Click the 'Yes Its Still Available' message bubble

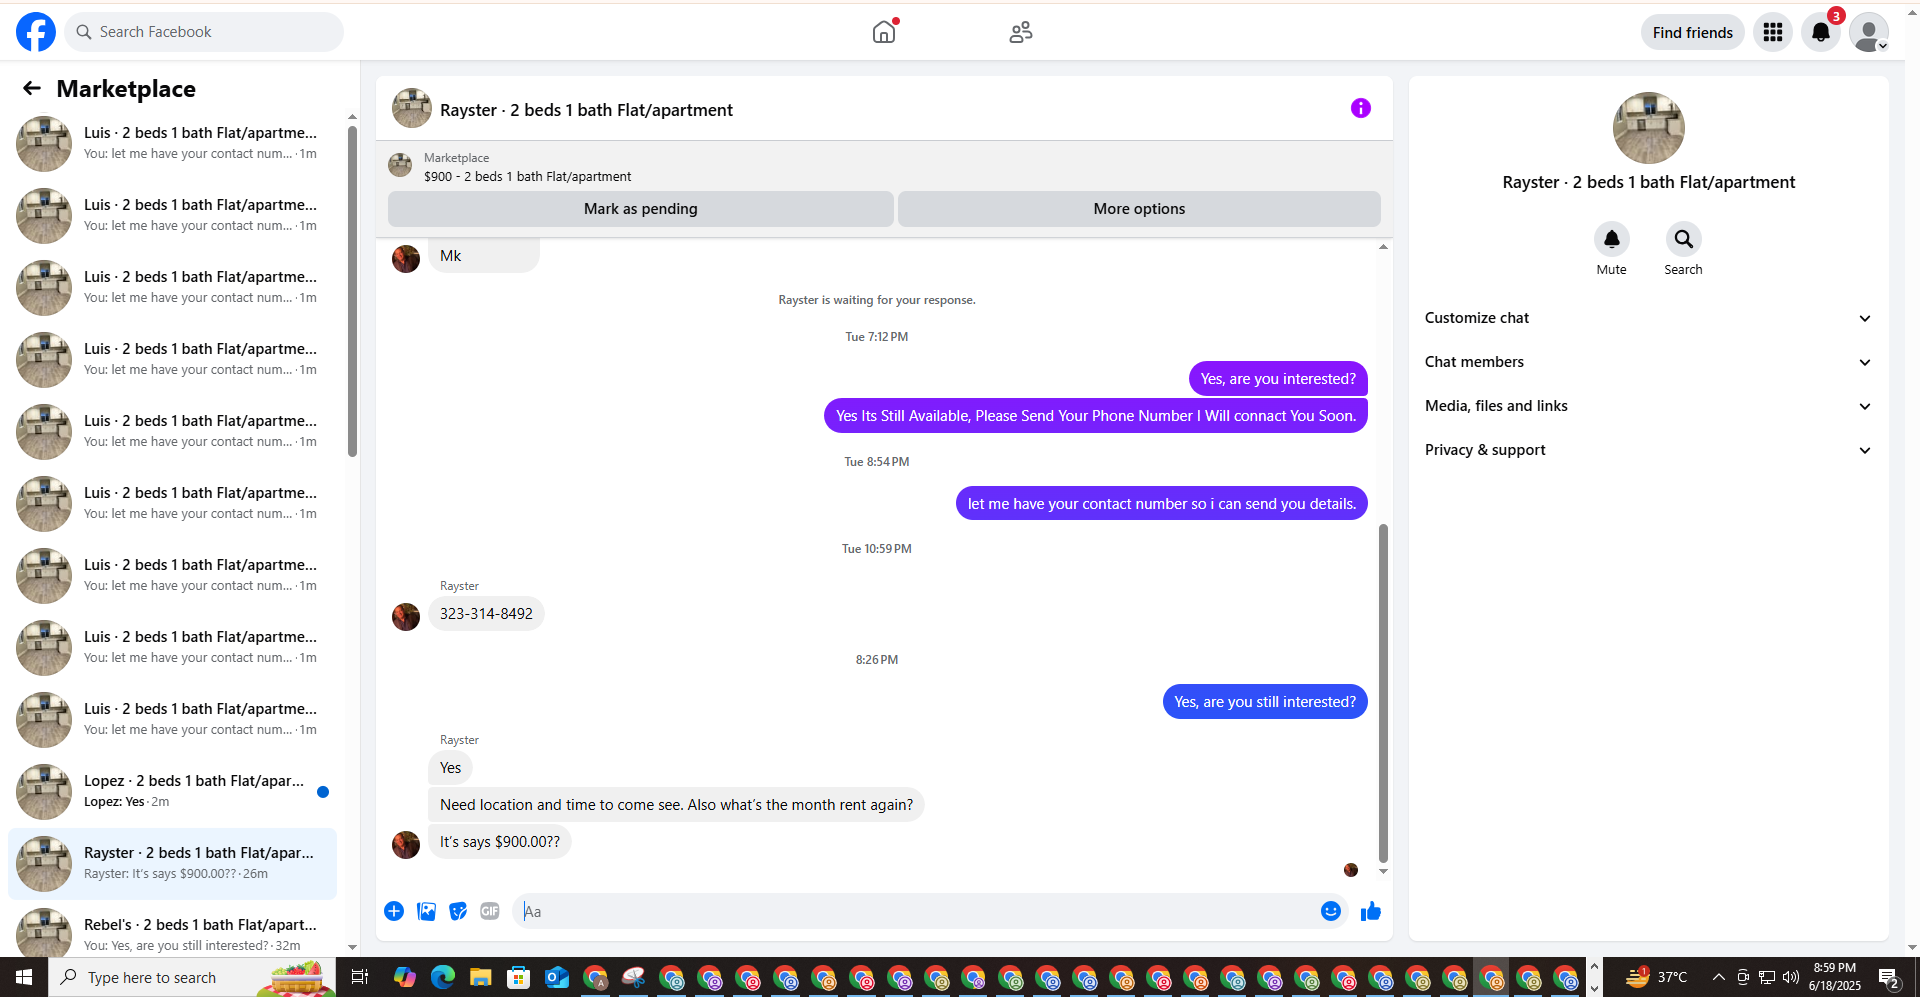pyautogui.click(x=1096, y=416)
